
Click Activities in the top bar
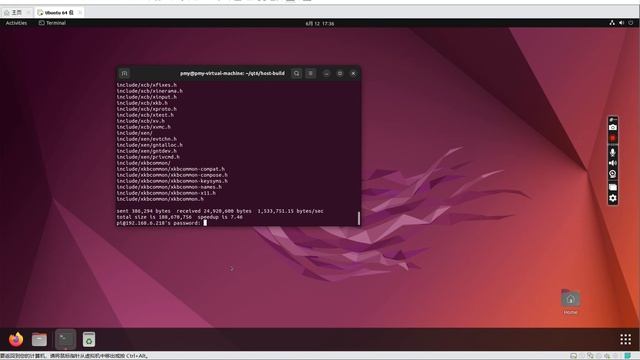pos(16,23)
